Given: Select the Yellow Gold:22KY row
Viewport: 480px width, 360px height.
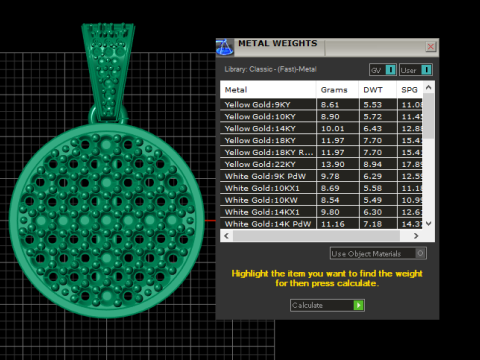Looking at the screenshot, I should pyautogui.click(x=321, y=164).
